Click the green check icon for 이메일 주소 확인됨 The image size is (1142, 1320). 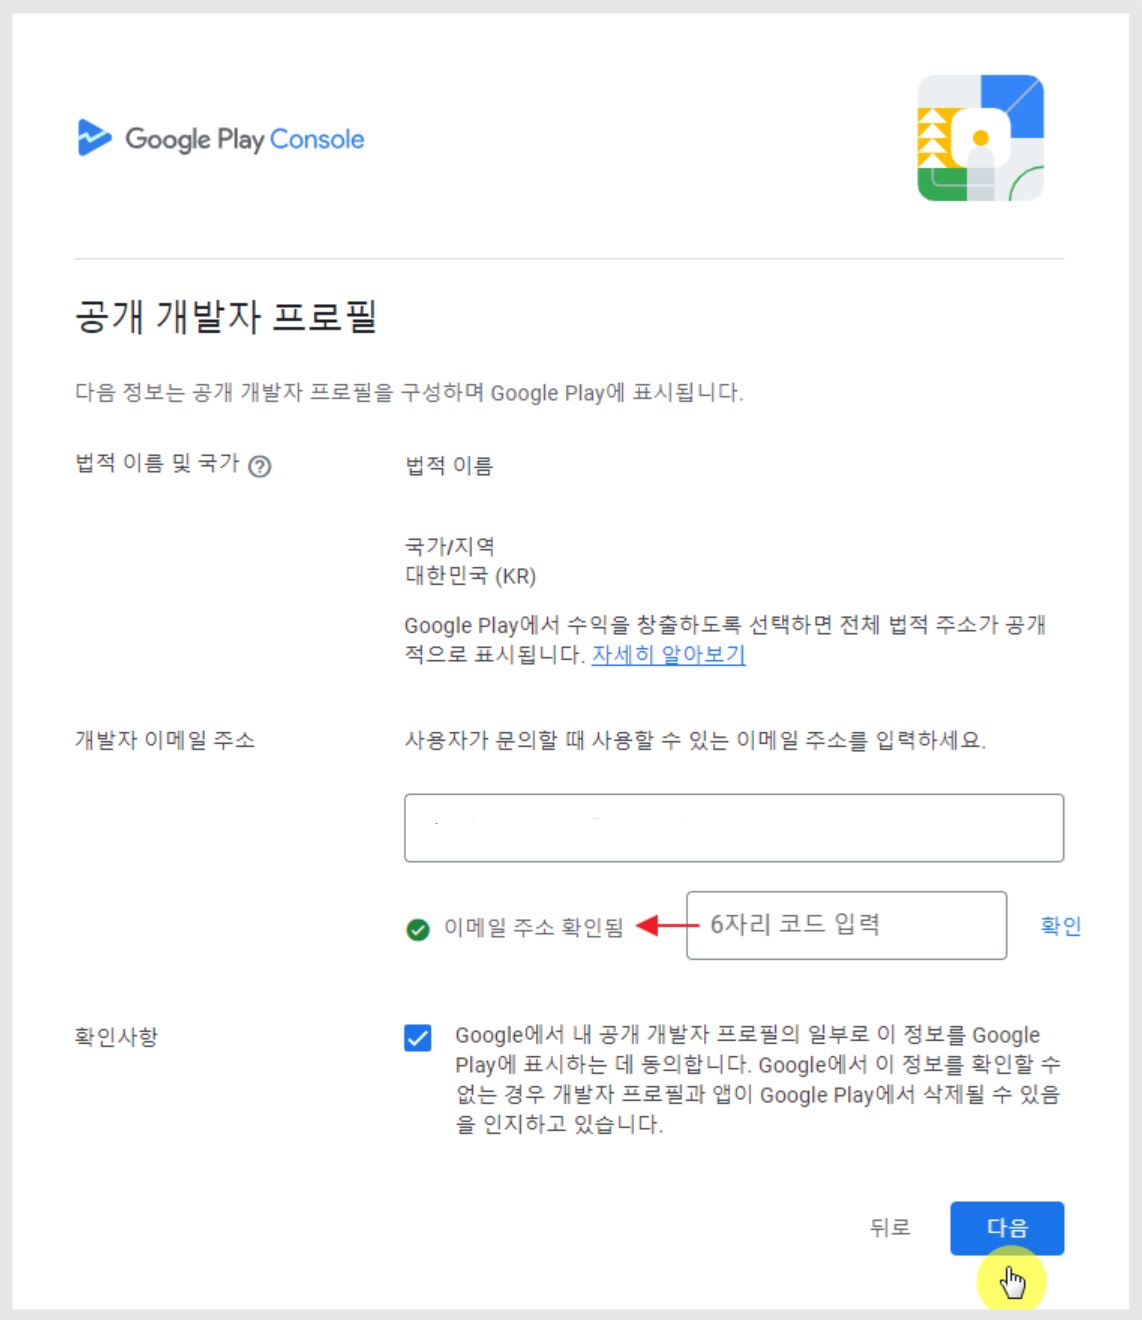(418, 929)
